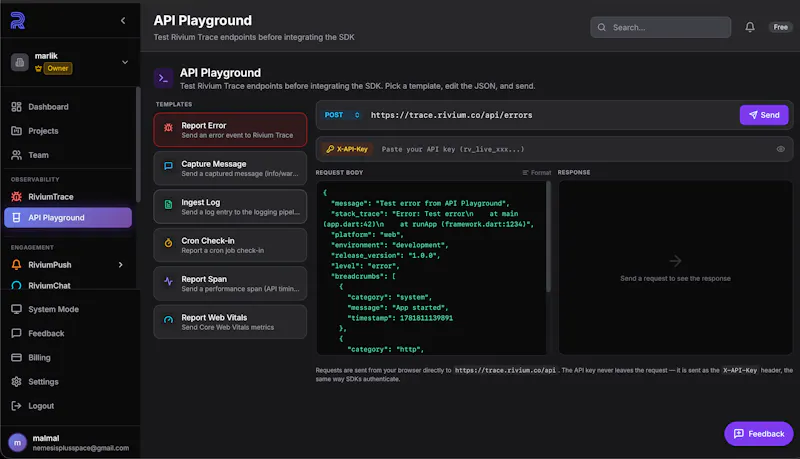This screenshot has width=800, height=459.
Task: Click the System Mode monitor icon
Action: (16, 309)
